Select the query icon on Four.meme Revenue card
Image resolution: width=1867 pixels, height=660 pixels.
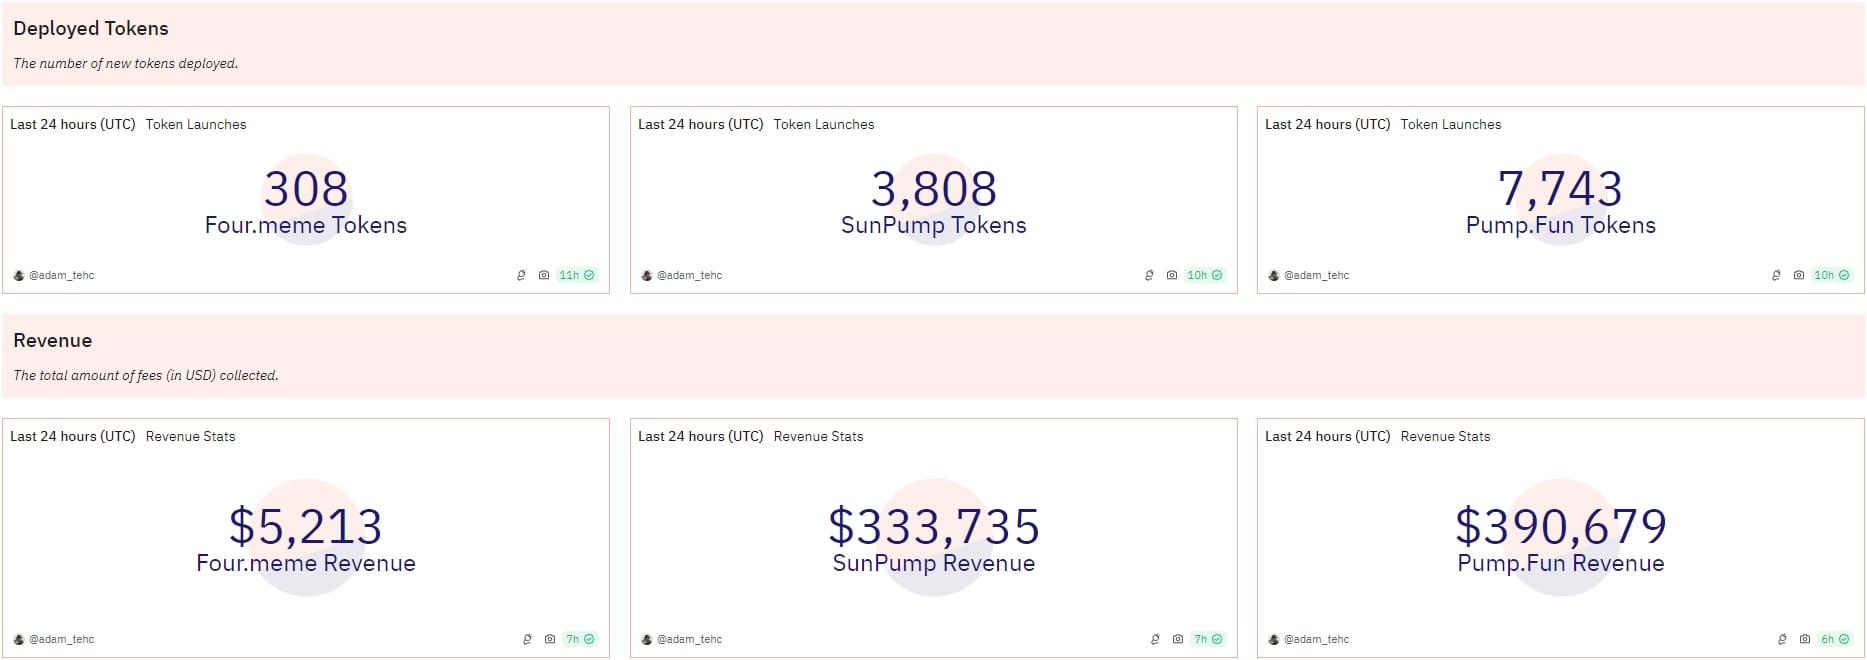coord(527,639)
